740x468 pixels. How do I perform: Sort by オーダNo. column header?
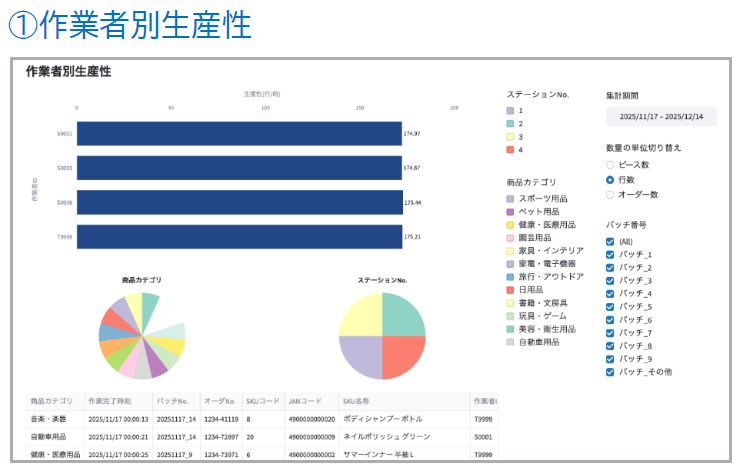[221, 401]
